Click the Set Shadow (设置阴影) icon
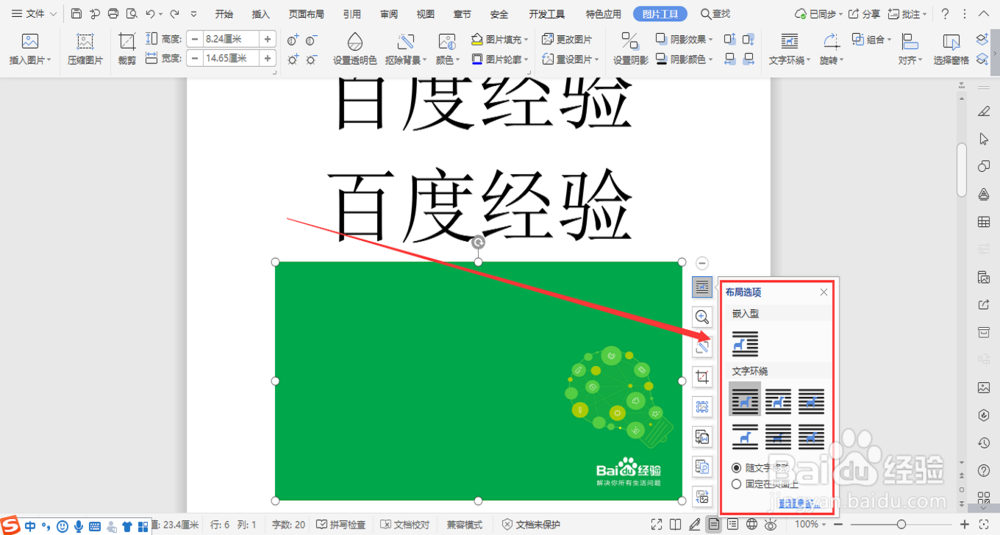This screenshot has height=535, width=1000. (630, 41)
